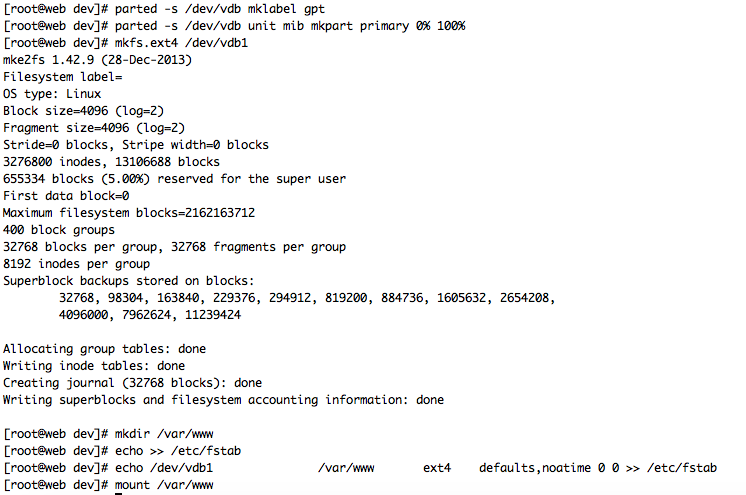Click the 'Fragment size=4096' line
Screen dimensions: 746x495
(x=94, y=128)
